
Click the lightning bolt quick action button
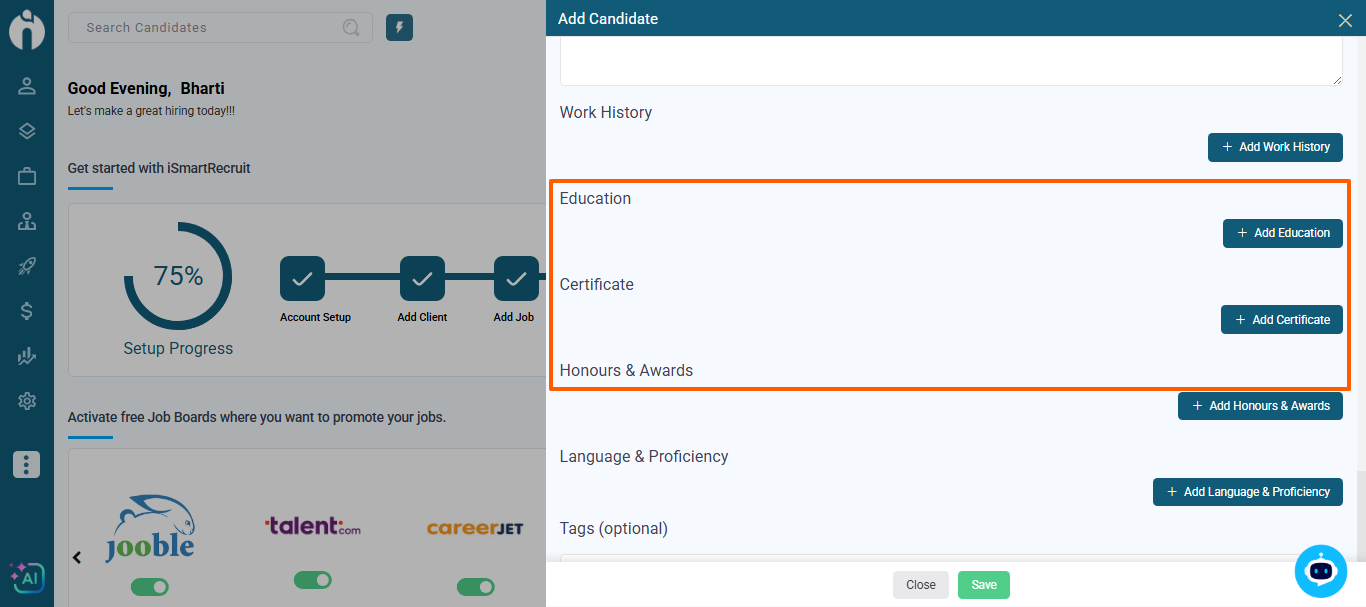coord(399,28)
